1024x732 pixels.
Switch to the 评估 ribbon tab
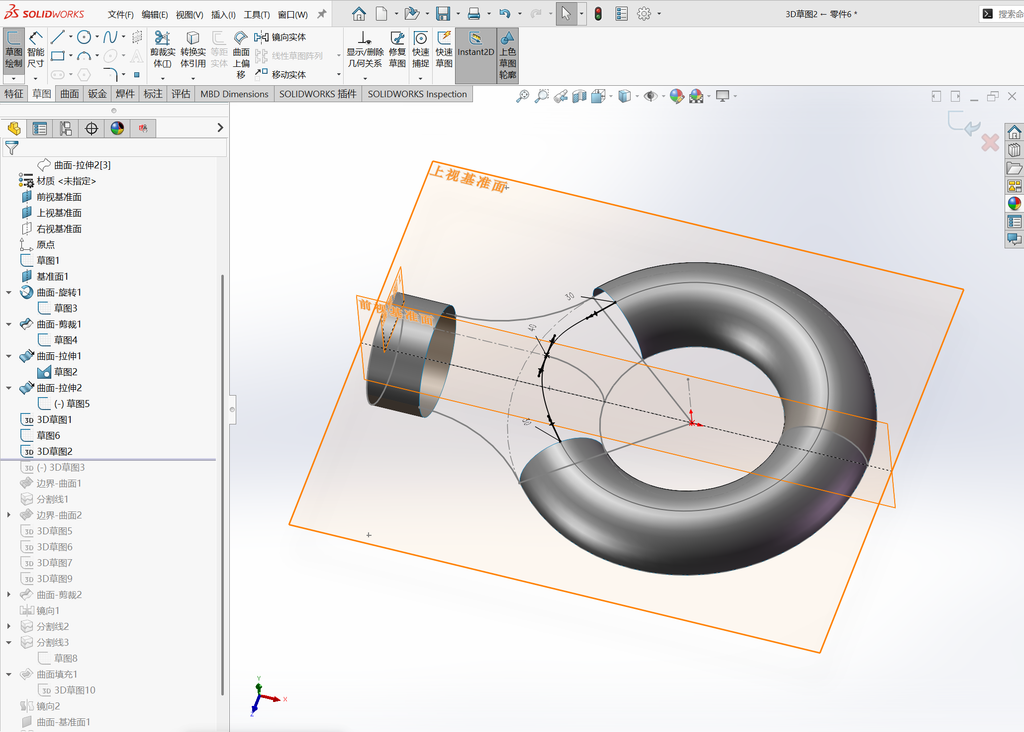point(181,94)
